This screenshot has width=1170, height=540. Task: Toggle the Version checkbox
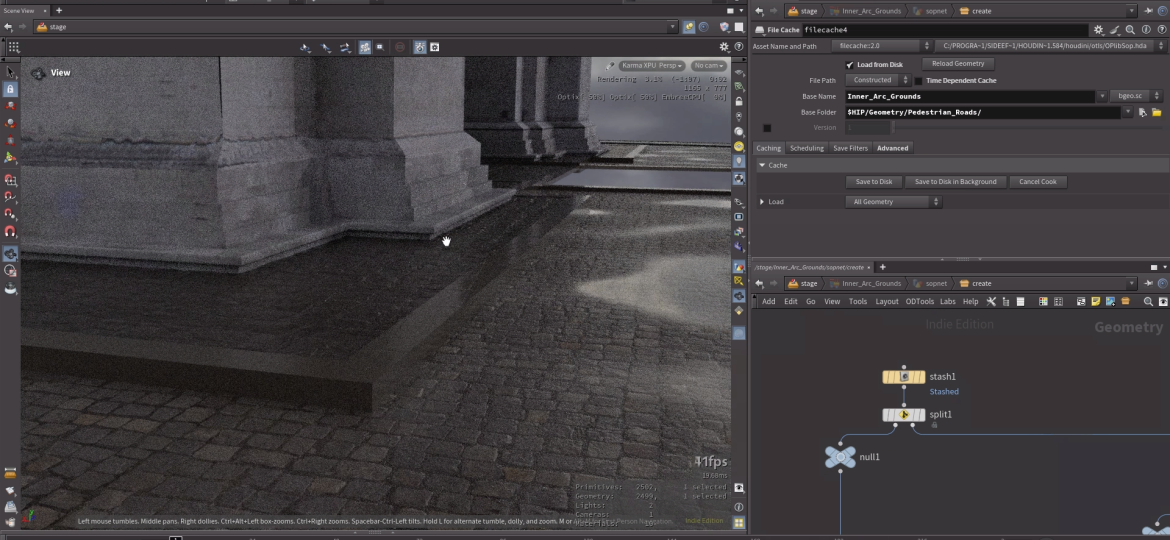pyautogui.click(x=767, y=128)
